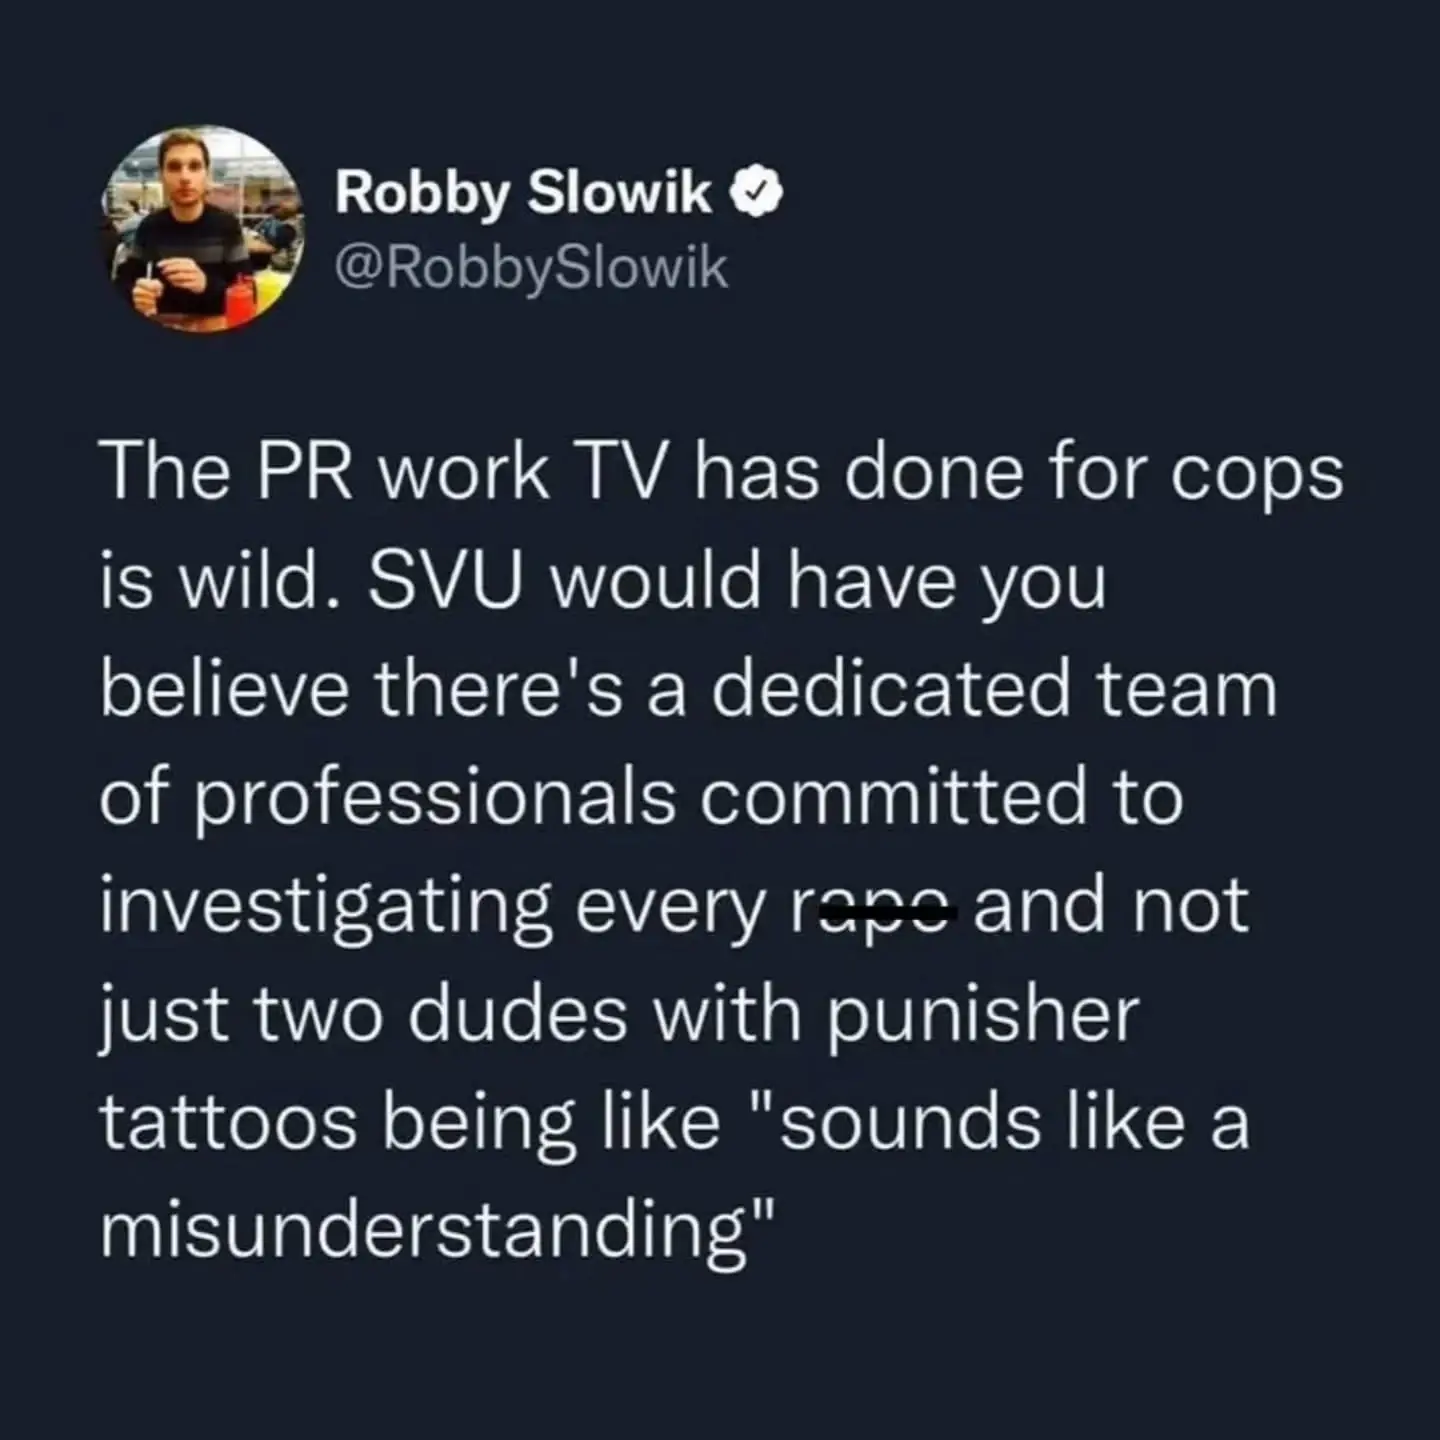Click the blue verified checkmark badge
Screen dimensions: 1440x1440
[x=757, y=195]
